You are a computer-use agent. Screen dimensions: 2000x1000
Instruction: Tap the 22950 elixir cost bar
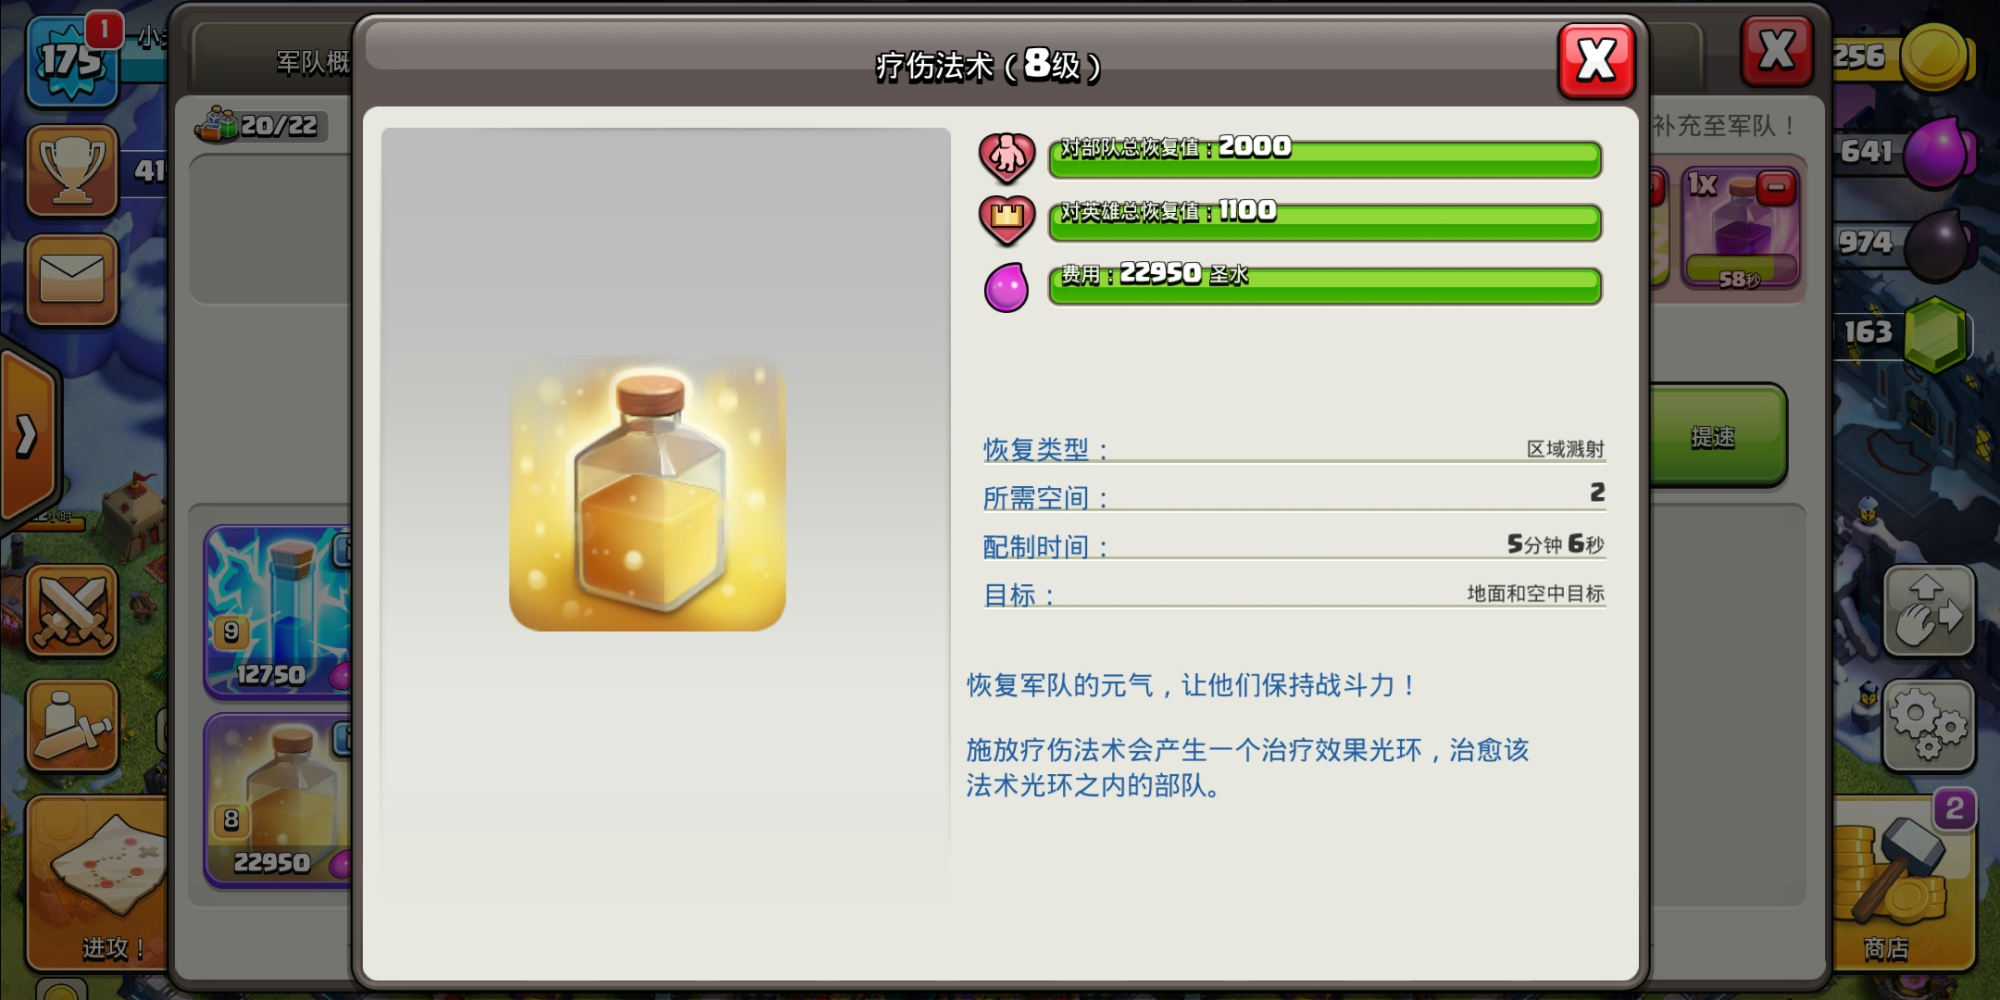[x=1325, y=285]
